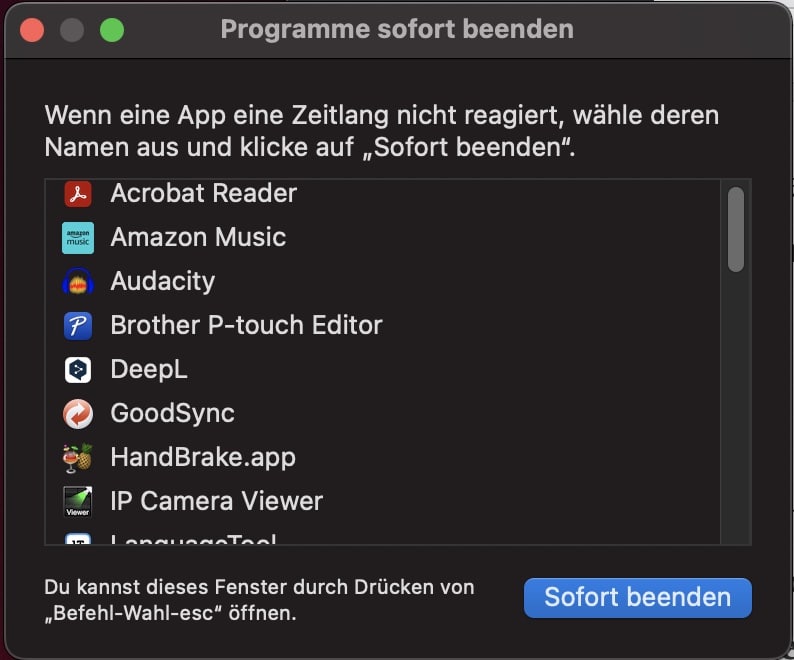The image size is (794, 660).
Task: Click the IP Camera Viewer icon
Action: [78, 501]
